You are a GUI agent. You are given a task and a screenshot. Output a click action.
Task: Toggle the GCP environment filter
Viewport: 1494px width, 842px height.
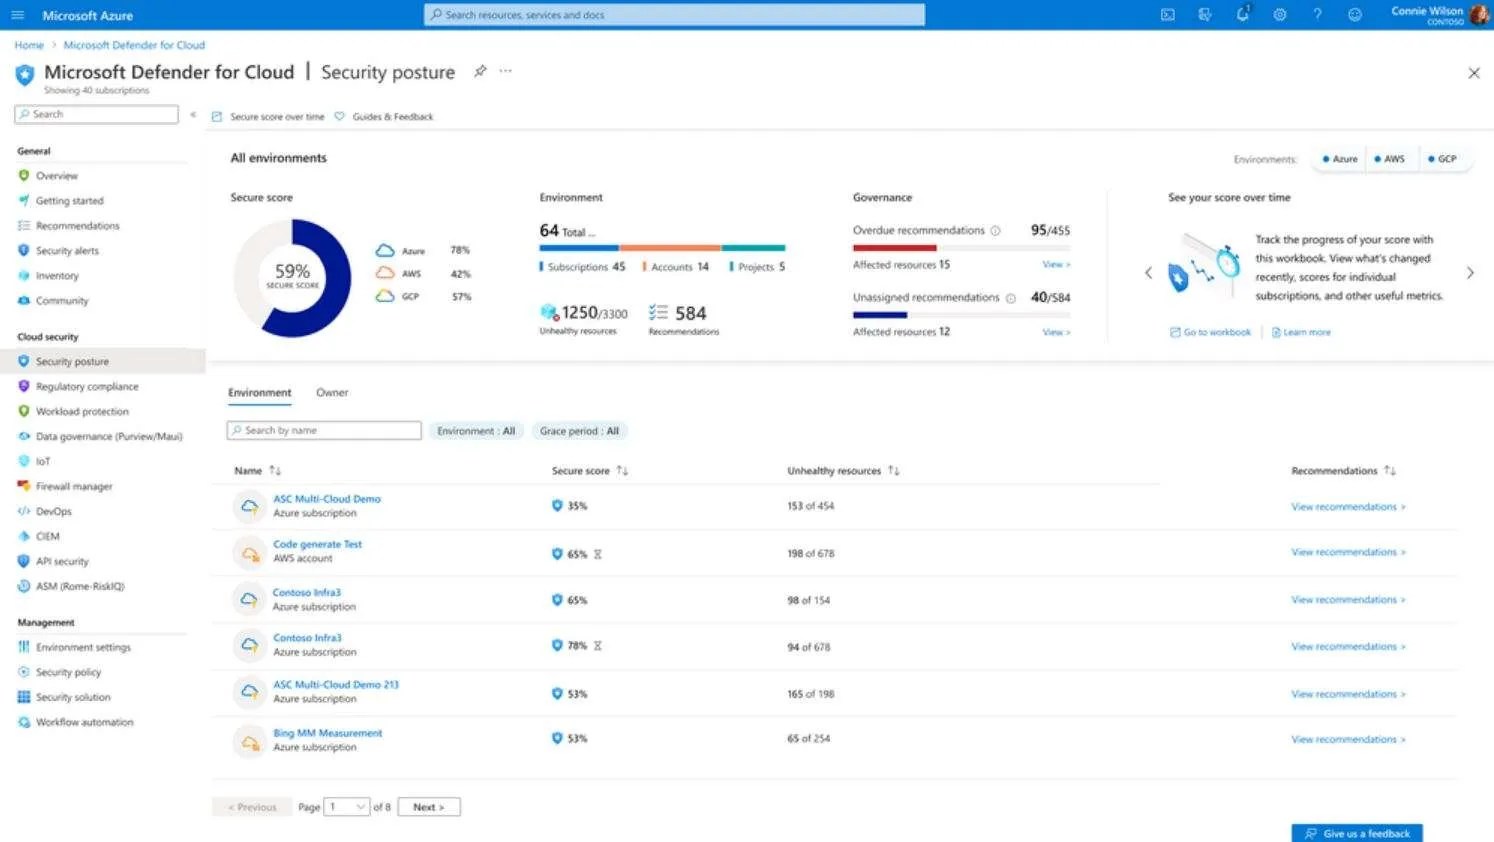click(1443, 159)
